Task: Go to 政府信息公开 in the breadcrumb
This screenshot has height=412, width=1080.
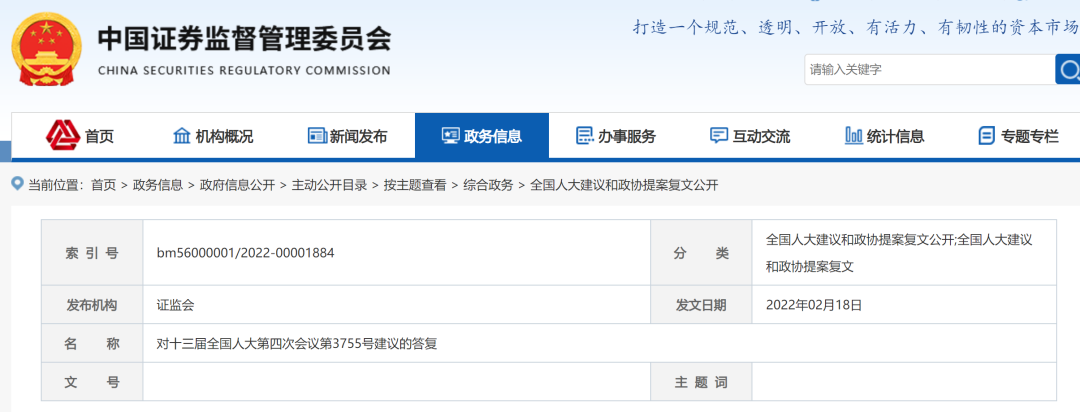Action: click(238, 185)
